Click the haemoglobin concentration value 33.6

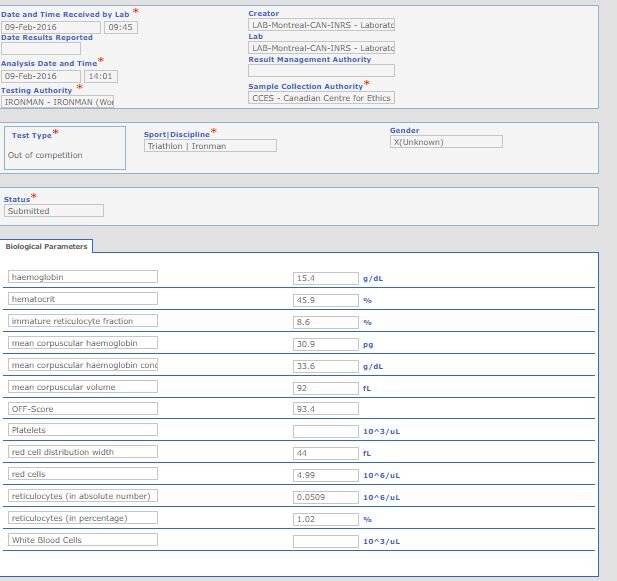tap(326, 366)
